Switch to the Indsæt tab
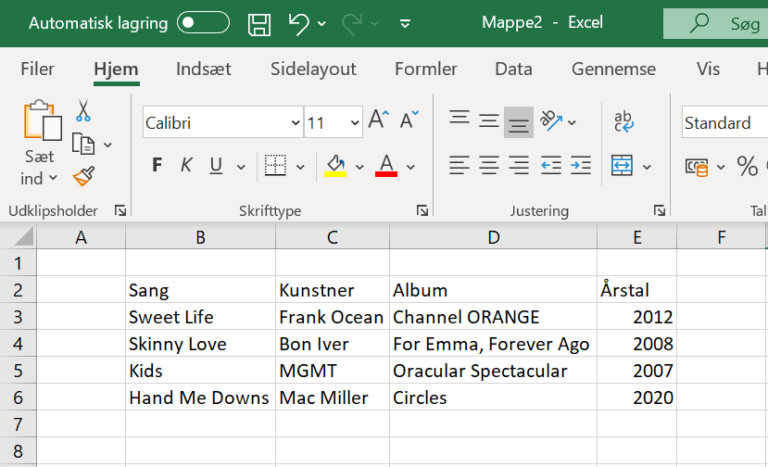Image resolution: width=768 pixels, height=467 pixels. (x=203, y=69)
